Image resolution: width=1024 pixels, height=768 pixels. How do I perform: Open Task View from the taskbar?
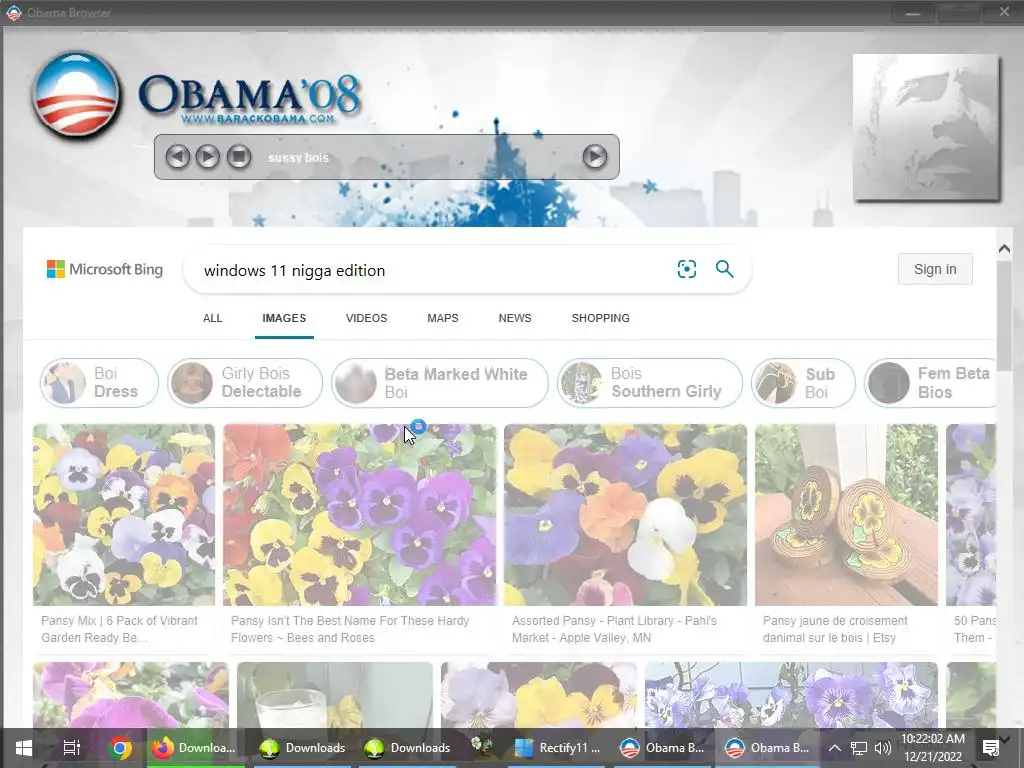point(71,748)
